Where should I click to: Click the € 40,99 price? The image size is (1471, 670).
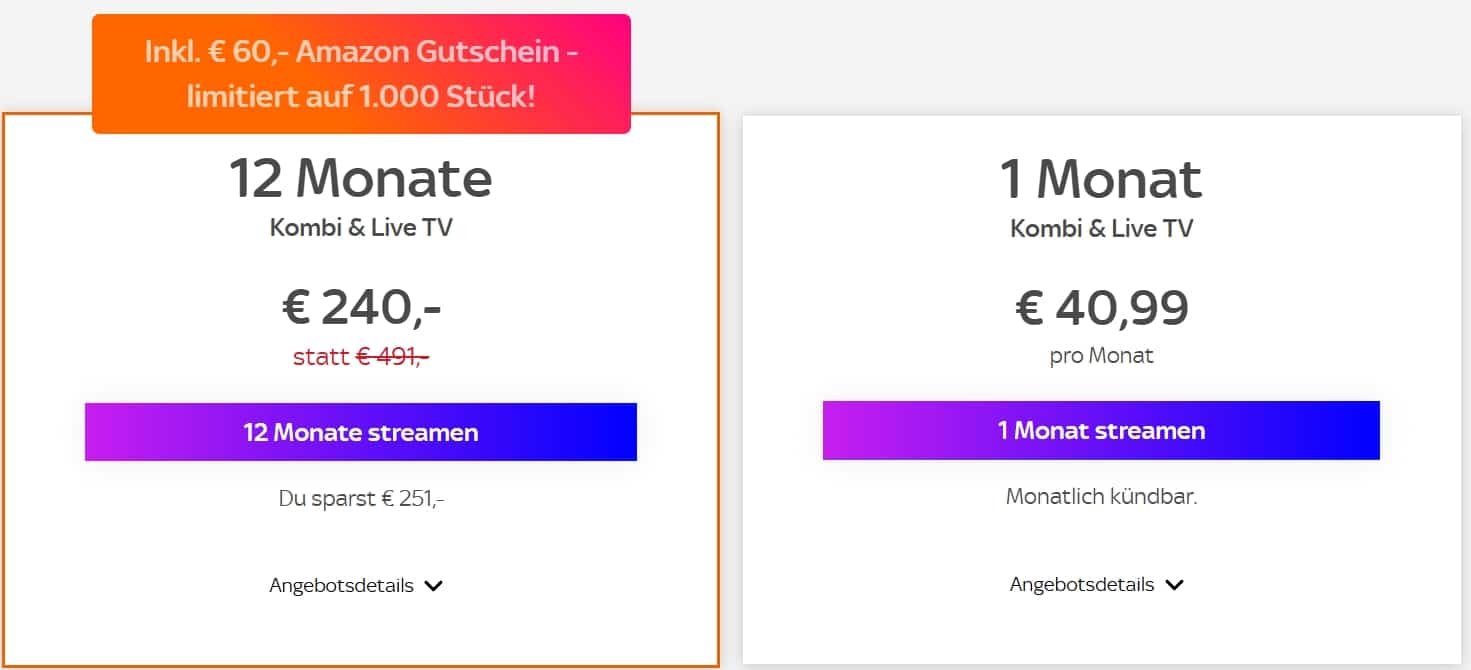click(x=1102, y=307)
